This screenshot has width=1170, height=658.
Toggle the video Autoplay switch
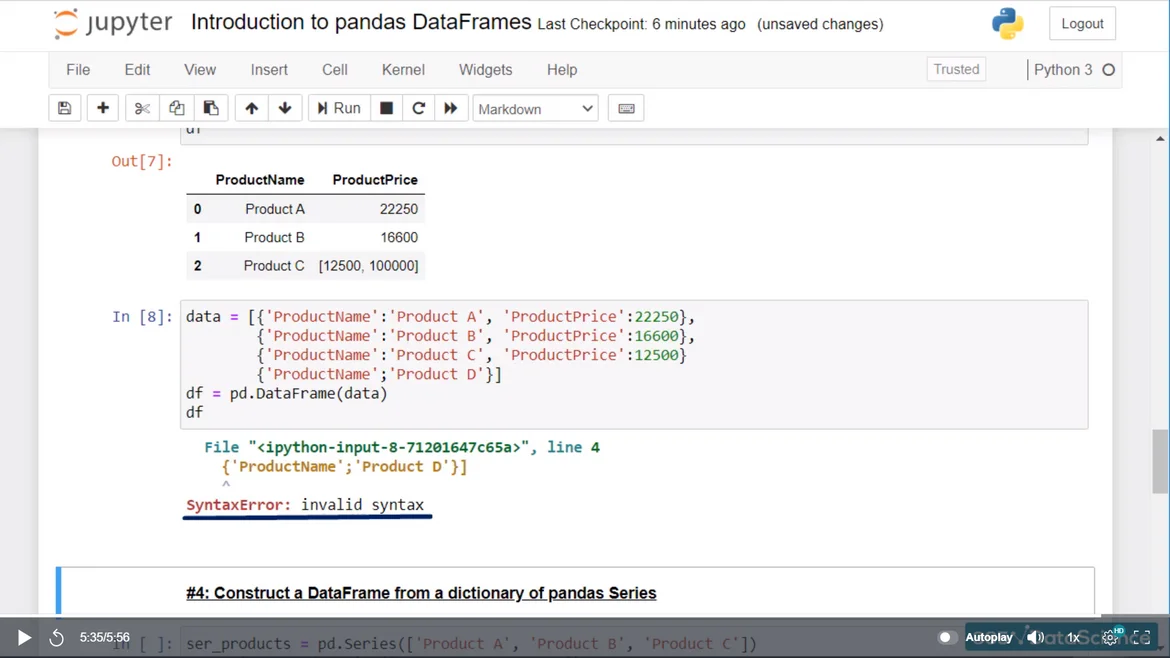coord(945,637)
